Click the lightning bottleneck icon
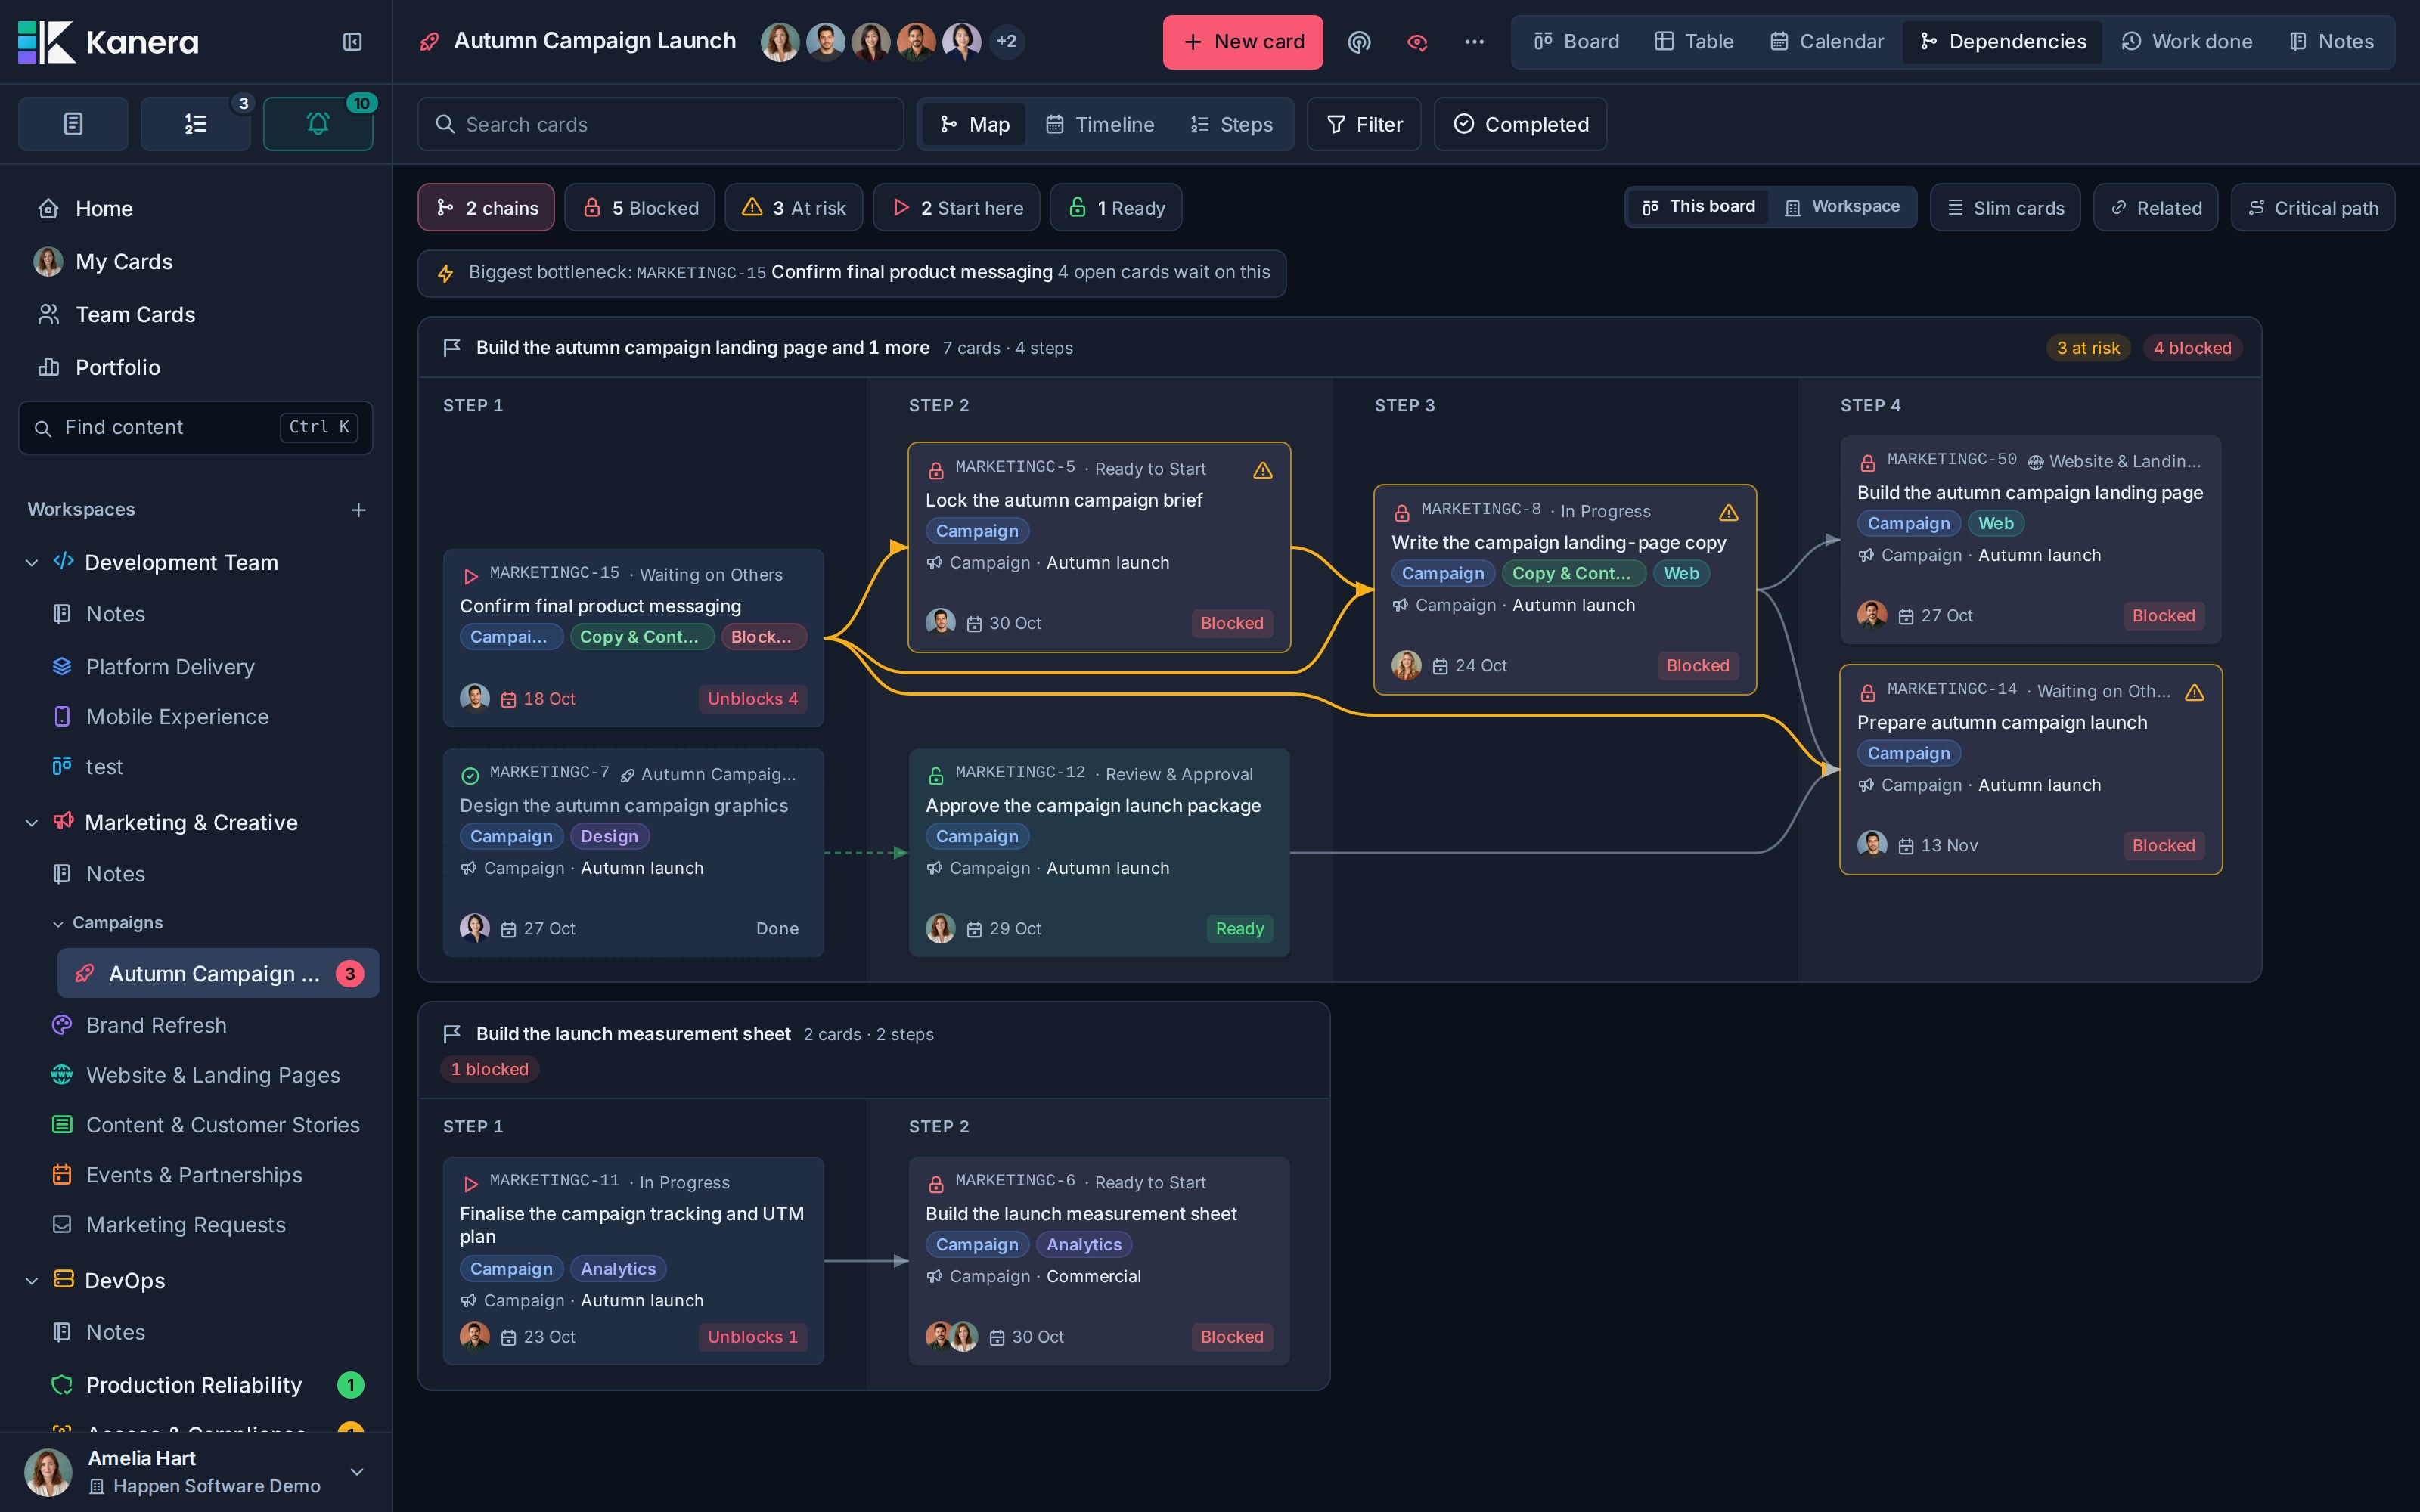Viewport: 2420px width, 1512px height. click(446, 273)
